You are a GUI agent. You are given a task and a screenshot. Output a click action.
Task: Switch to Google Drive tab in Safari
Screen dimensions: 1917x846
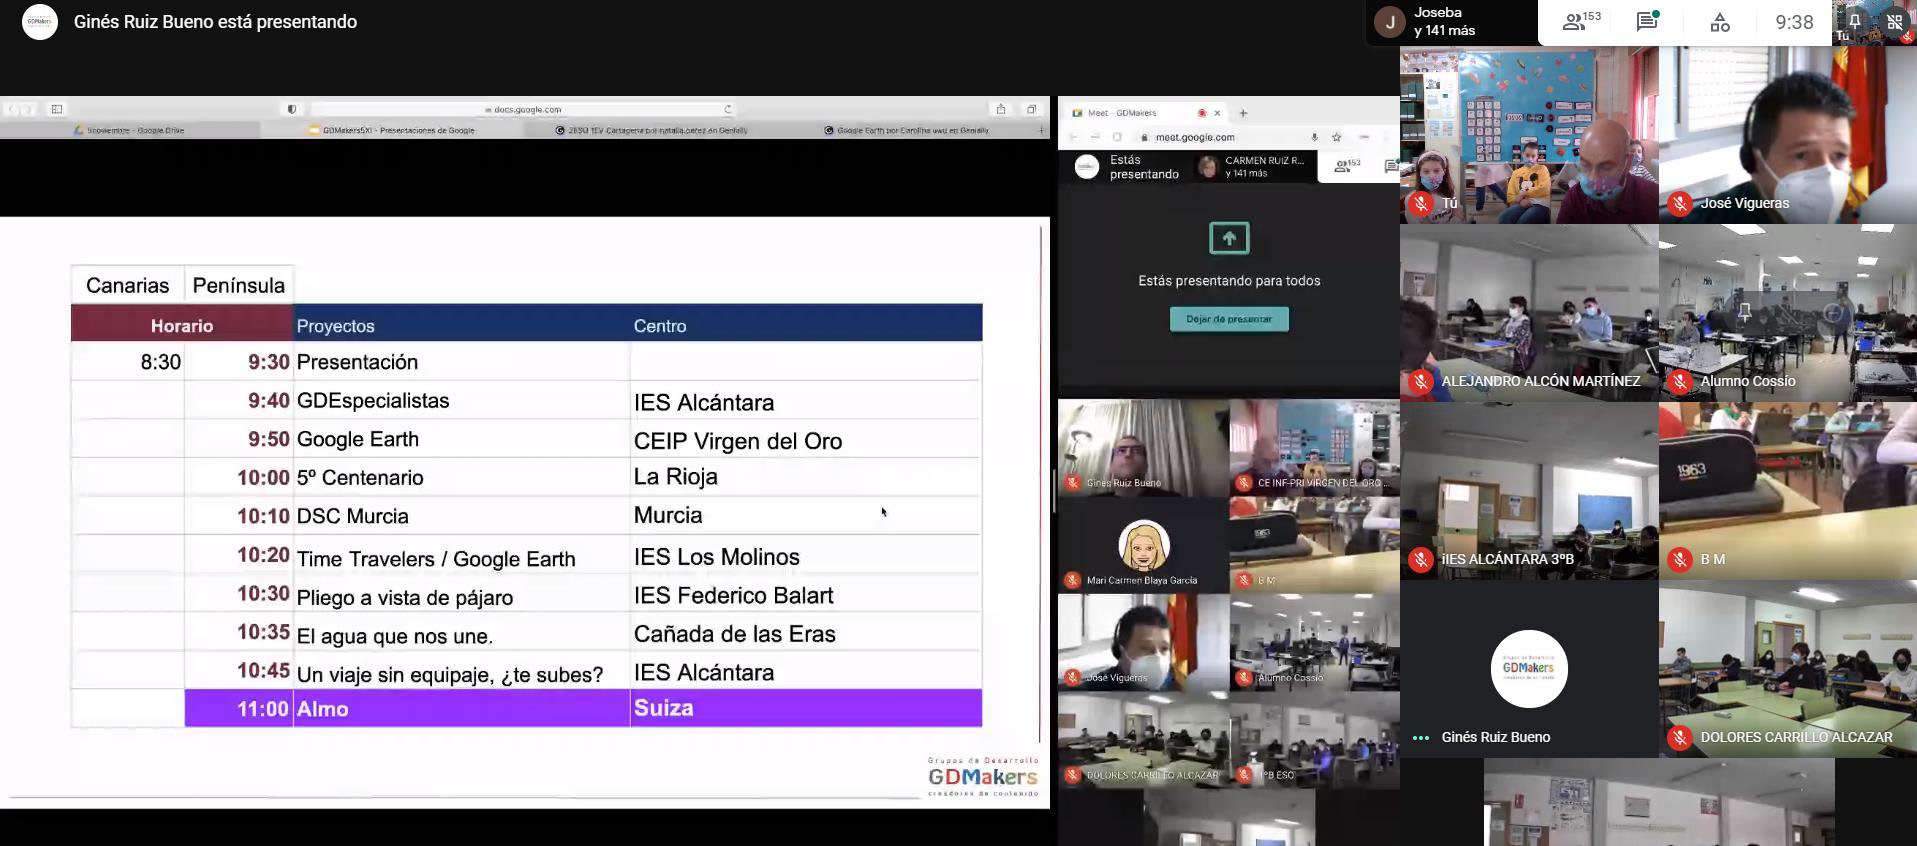(130, 130)
